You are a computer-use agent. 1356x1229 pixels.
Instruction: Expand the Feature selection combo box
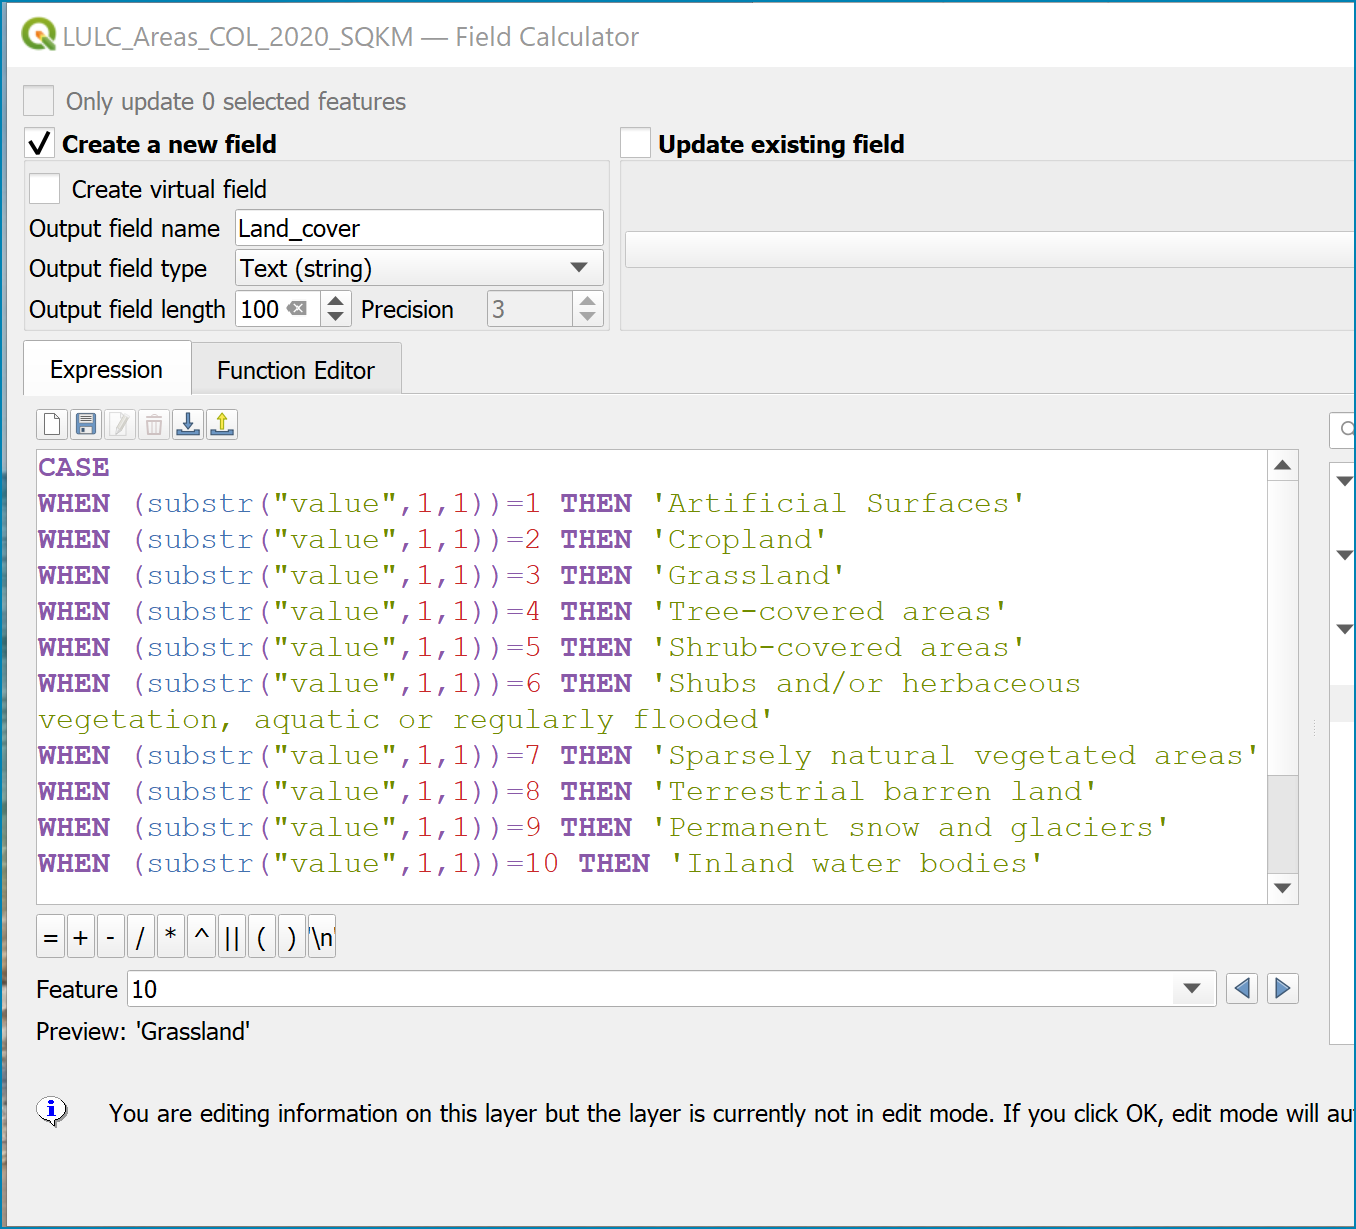click(1191, 989)
